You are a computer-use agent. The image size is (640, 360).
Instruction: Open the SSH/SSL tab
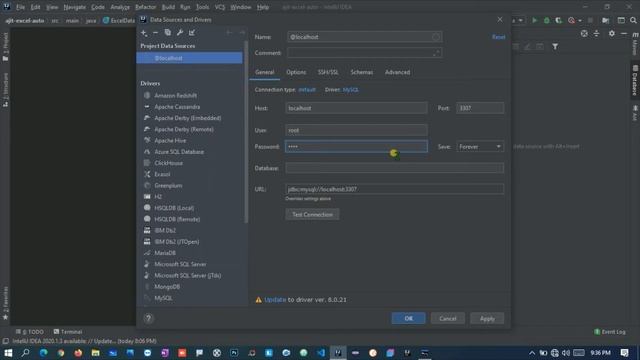click(328, 72)
